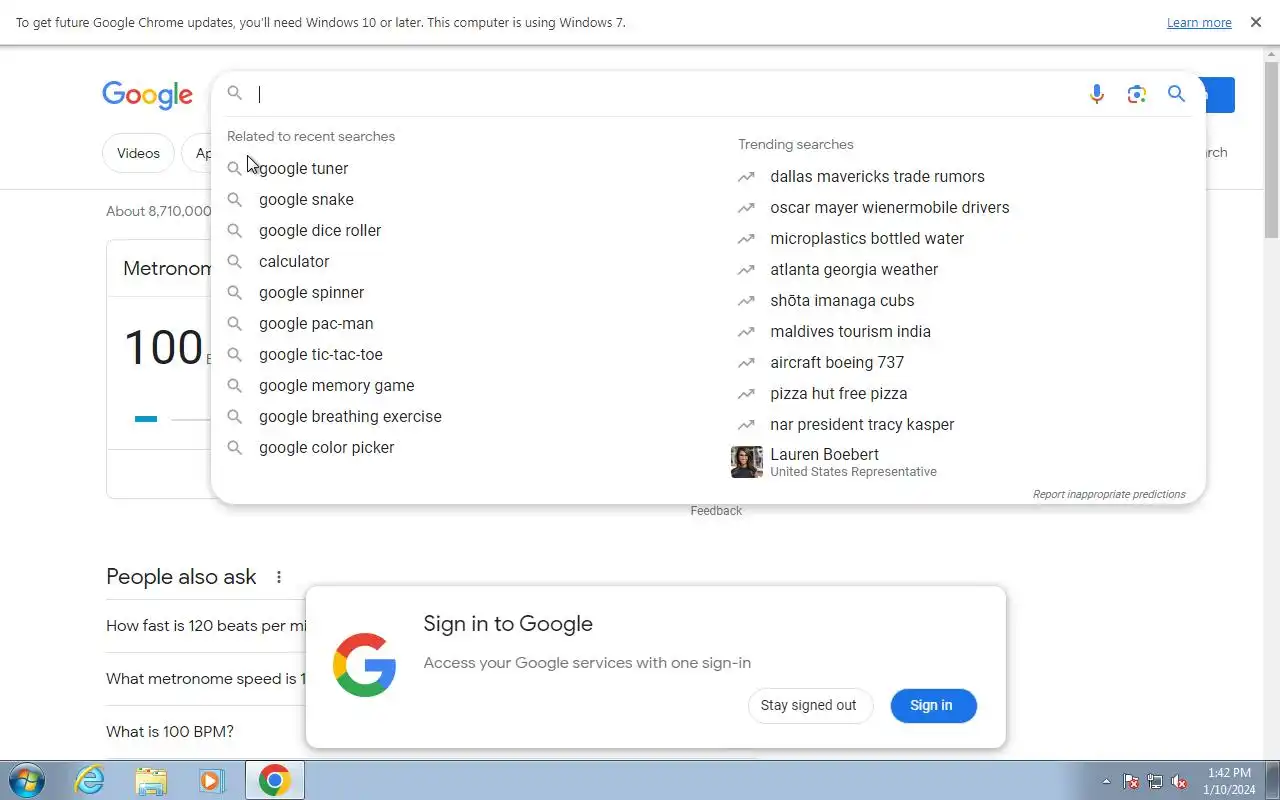Click the Stay signed out button

[809, 705]
